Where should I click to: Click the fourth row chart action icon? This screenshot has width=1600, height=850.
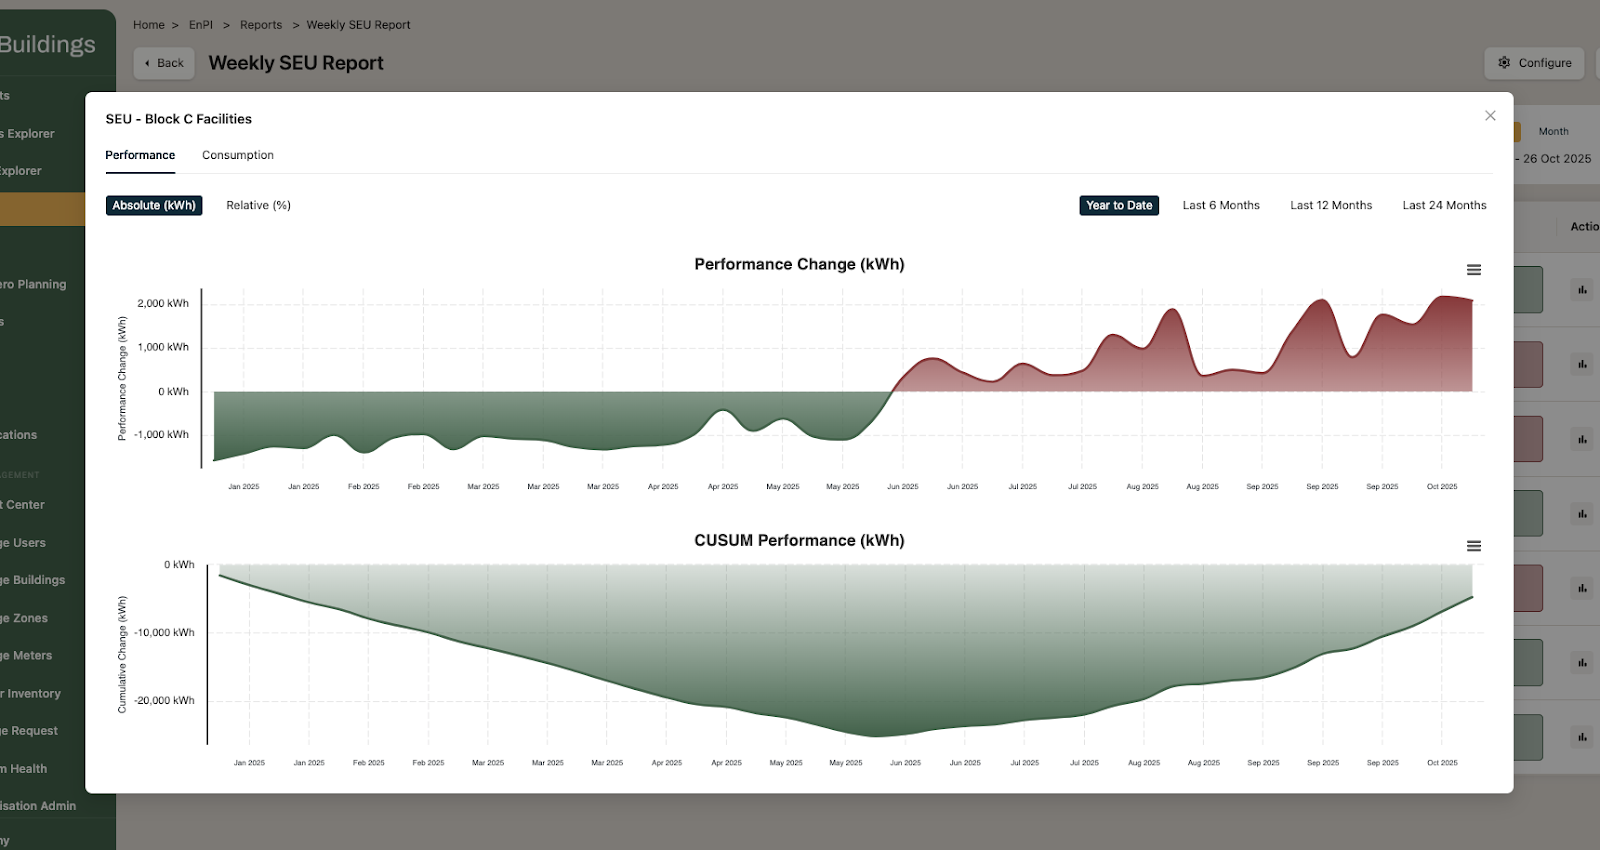click(x=1582, y=514)
